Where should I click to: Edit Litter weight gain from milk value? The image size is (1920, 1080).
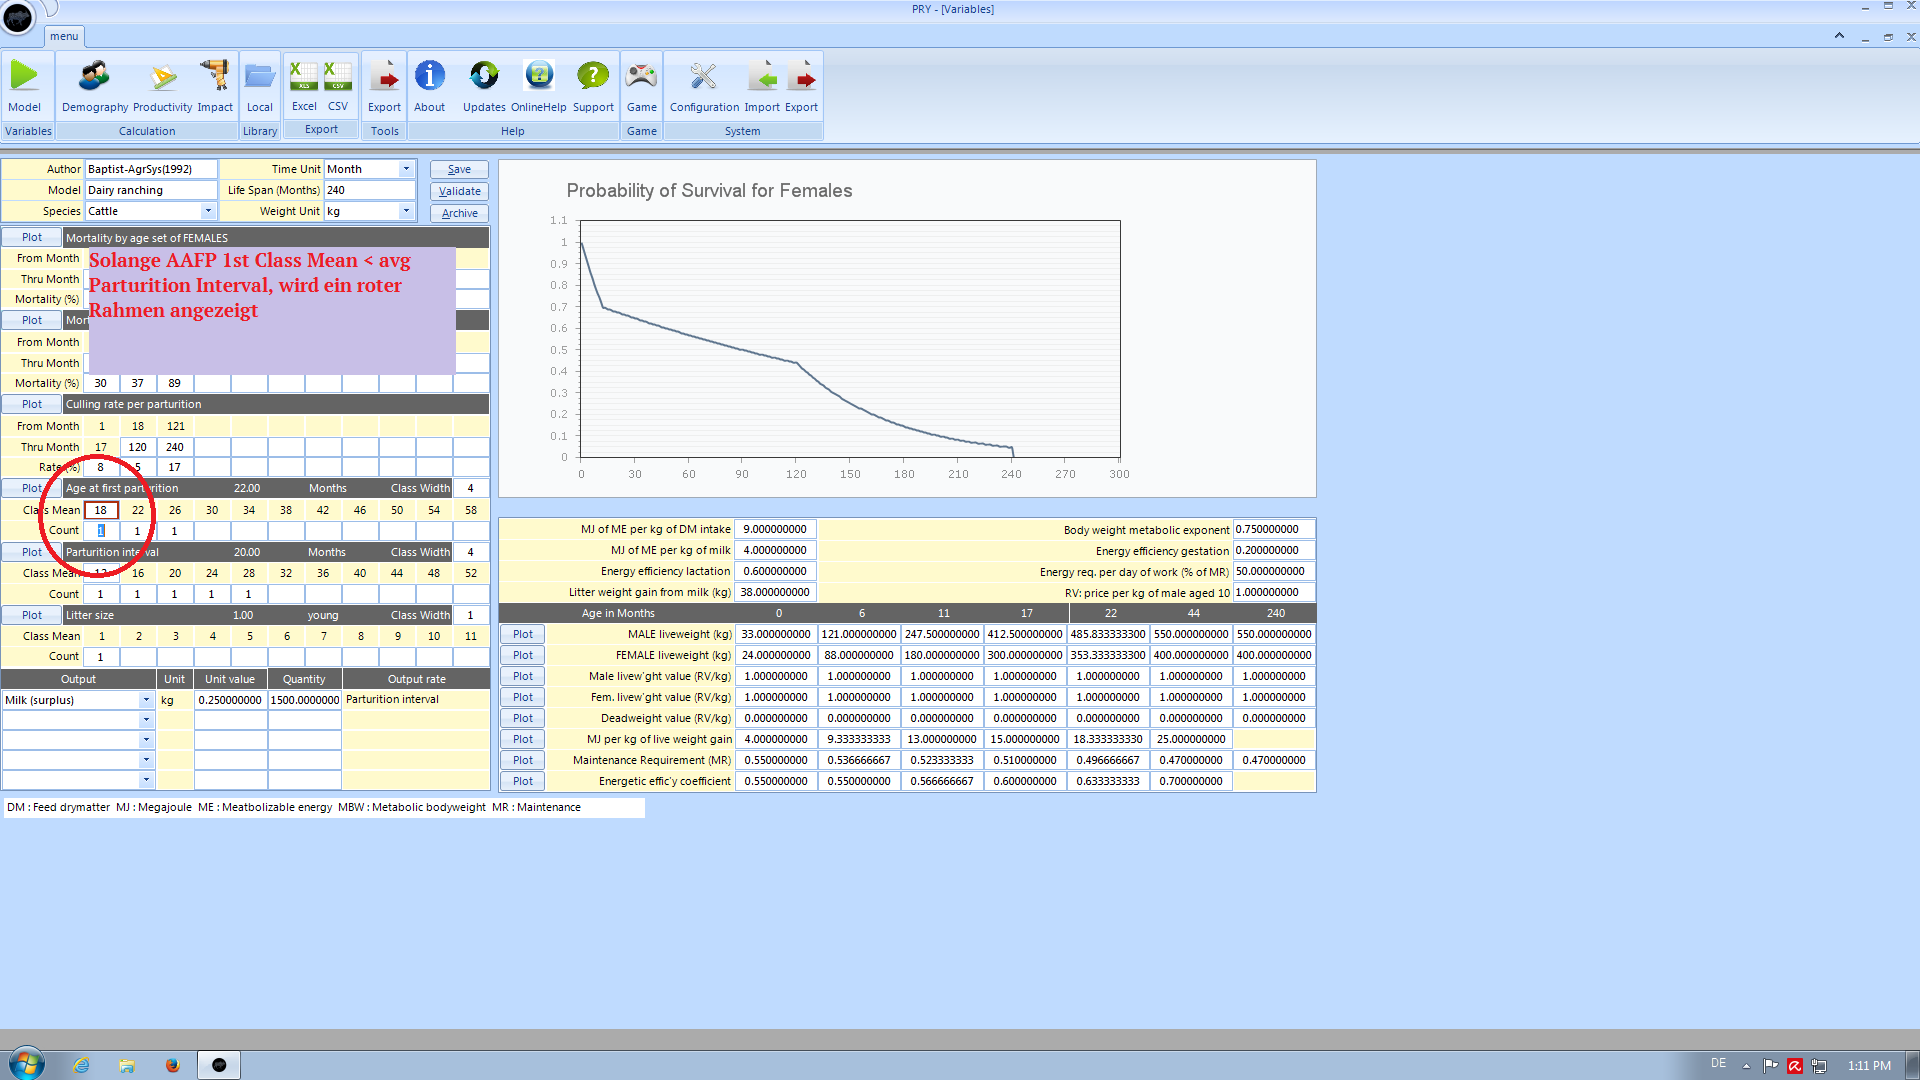tap(776, 592)
